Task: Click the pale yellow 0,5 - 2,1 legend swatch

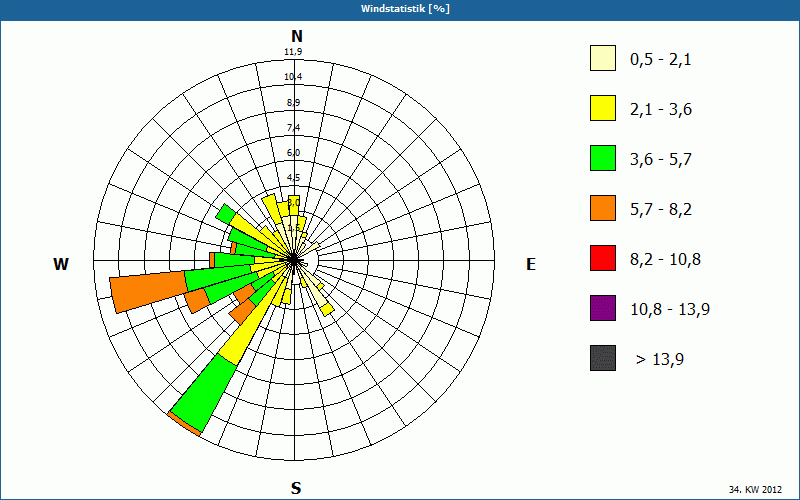Action: tap(603, 58)
